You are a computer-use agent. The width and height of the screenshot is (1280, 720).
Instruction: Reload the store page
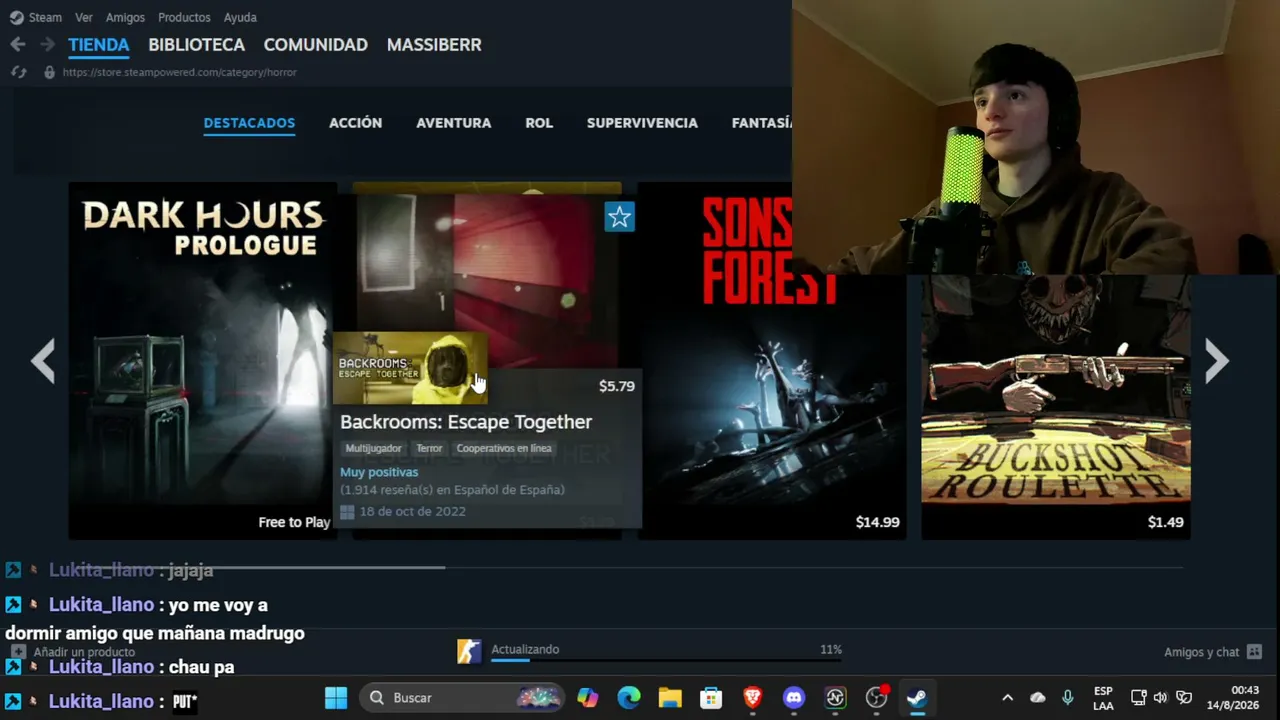17,72
